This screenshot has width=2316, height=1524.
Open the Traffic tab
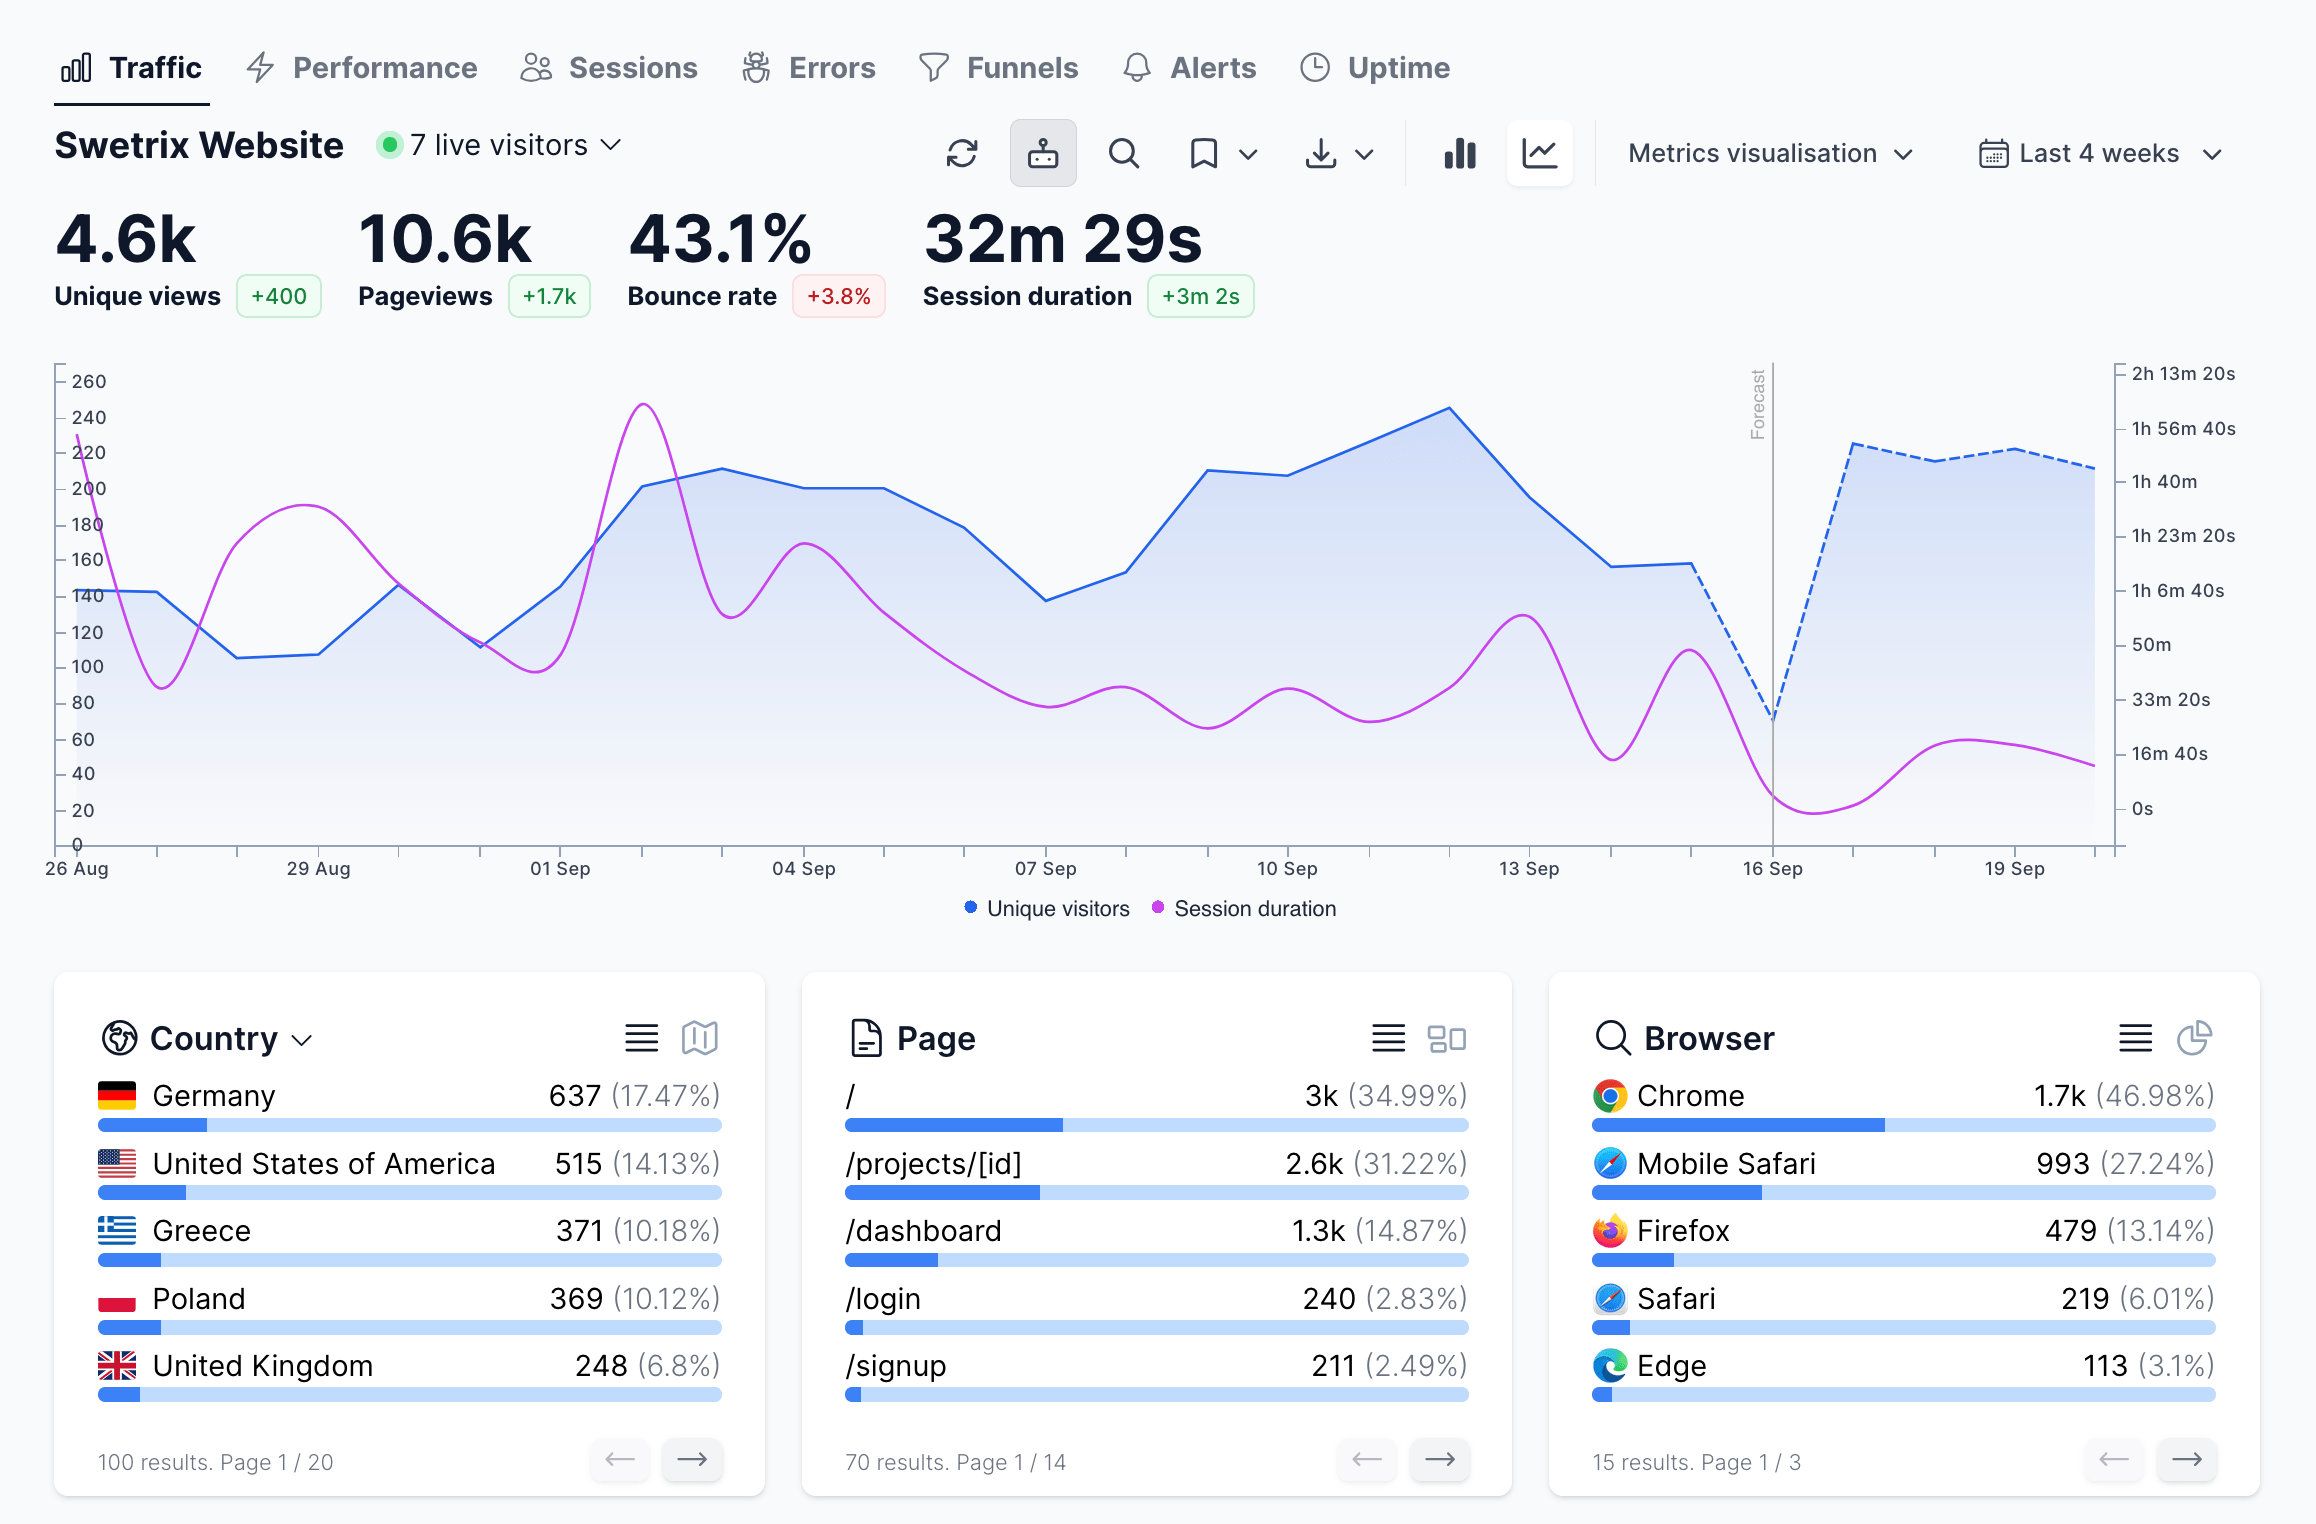coord(132,68)
